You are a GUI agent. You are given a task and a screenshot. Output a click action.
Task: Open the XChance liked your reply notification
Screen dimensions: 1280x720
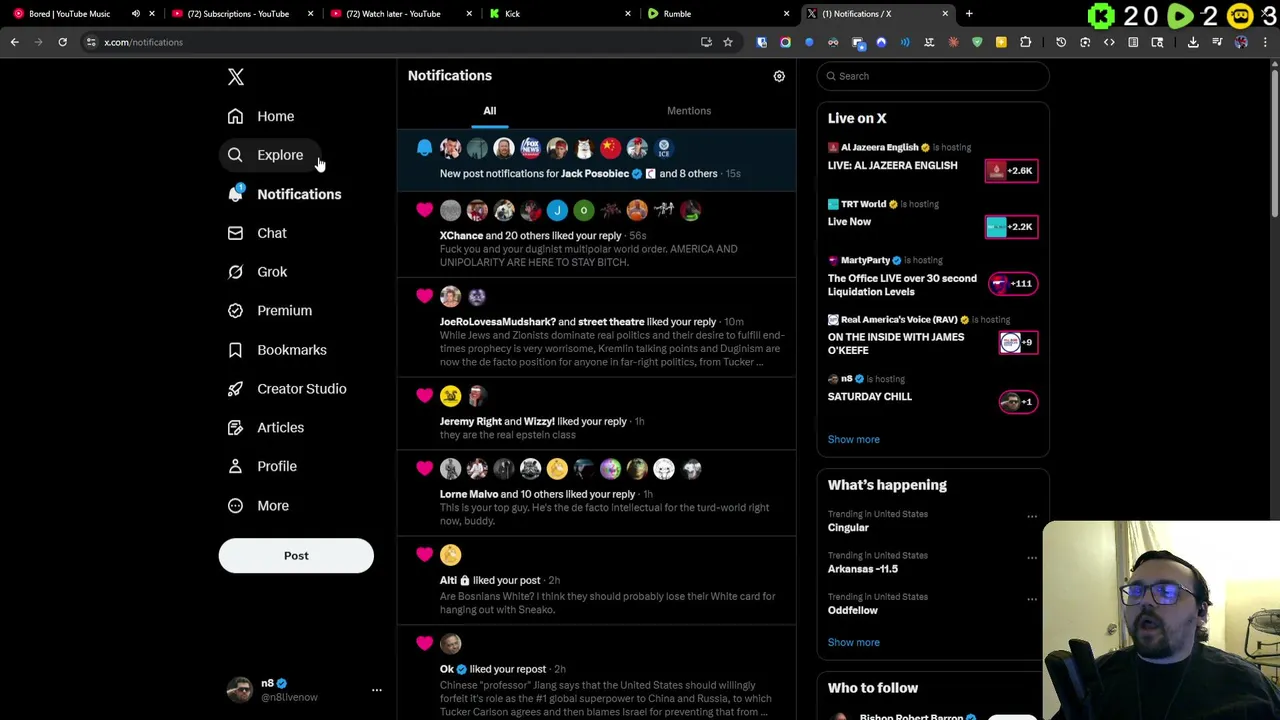click(597, 235)
